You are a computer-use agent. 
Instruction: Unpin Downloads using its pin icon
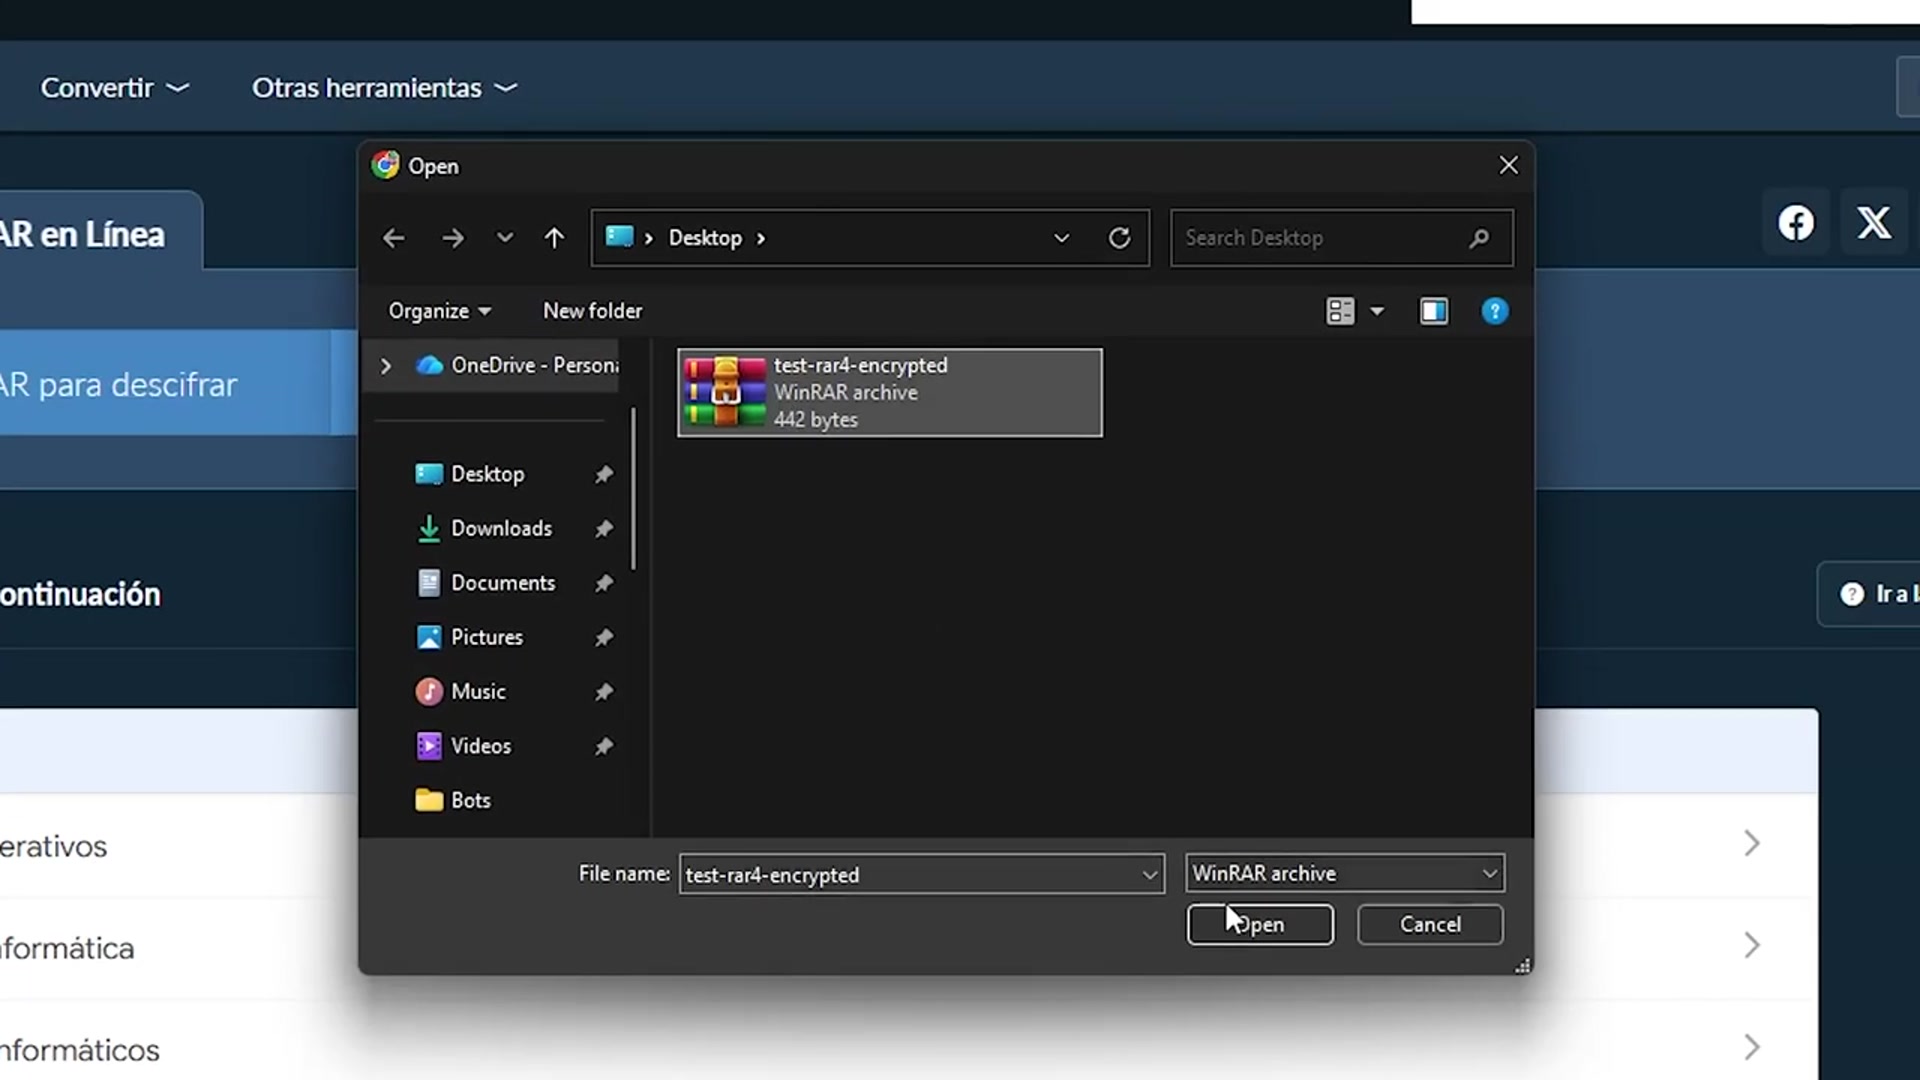pos(604,528)
